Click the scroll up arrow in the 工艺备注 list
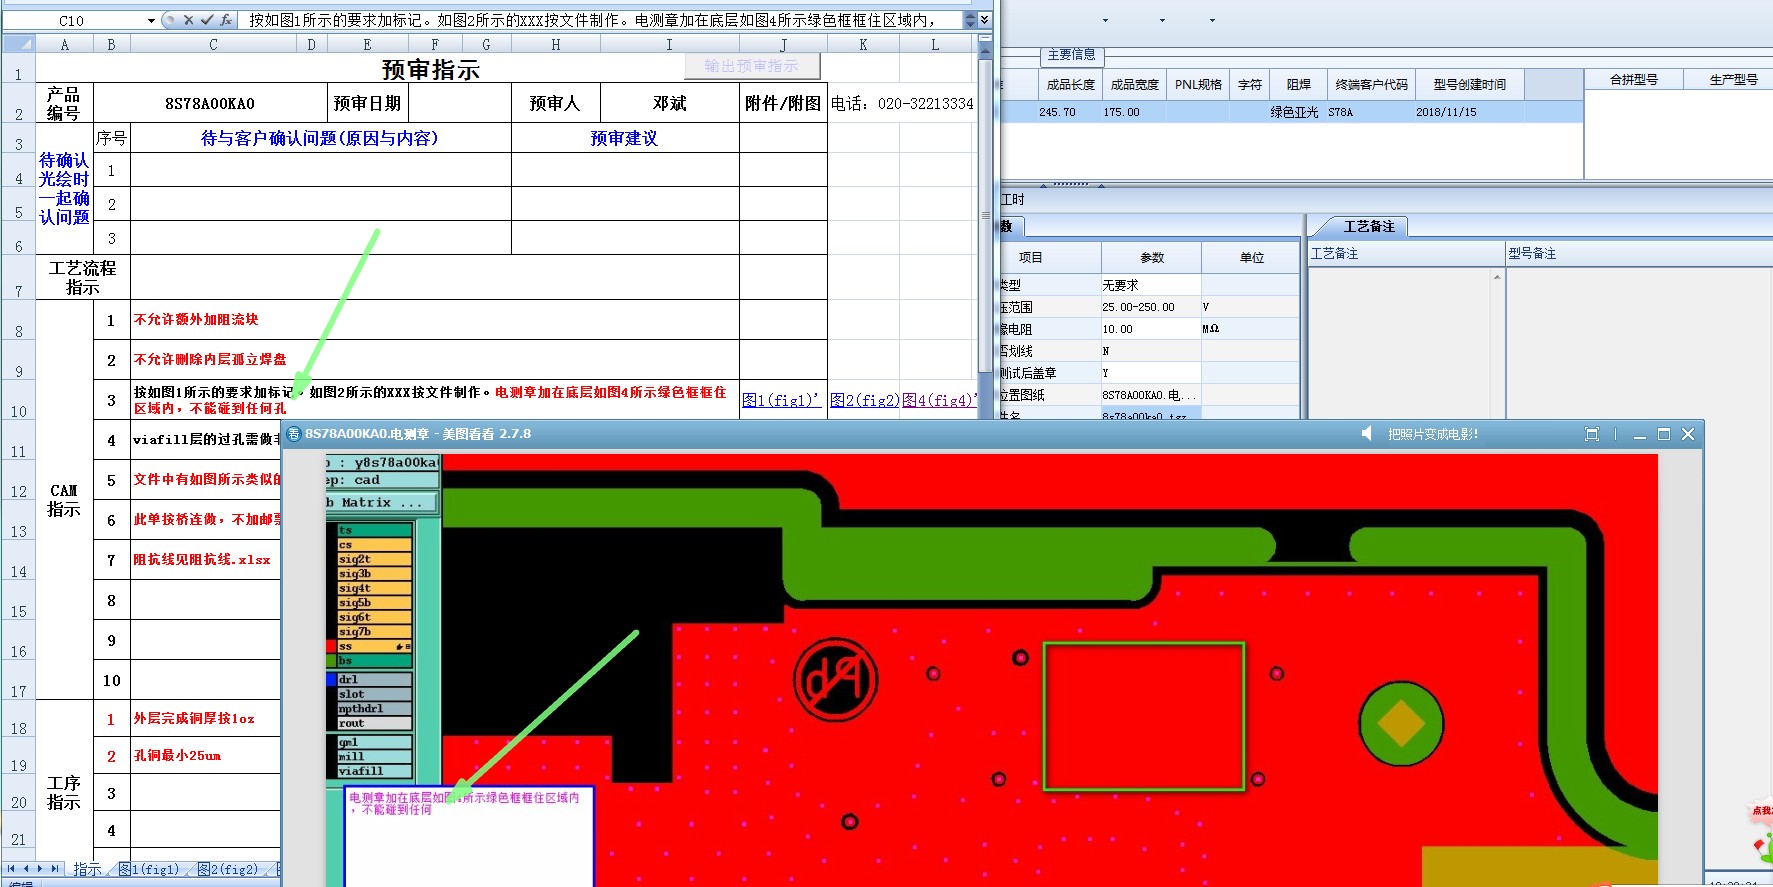1773x887 pixels. 1497,277
